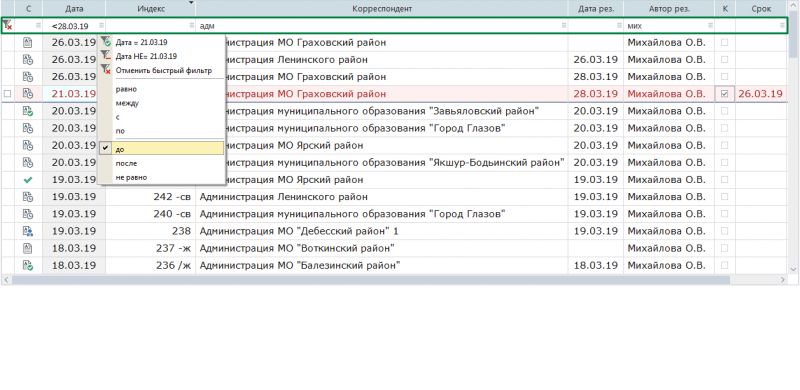This screenshot has height=390, width=800.
Task: Click status icon of red 21.03.19 row
Action: (28, 94)
